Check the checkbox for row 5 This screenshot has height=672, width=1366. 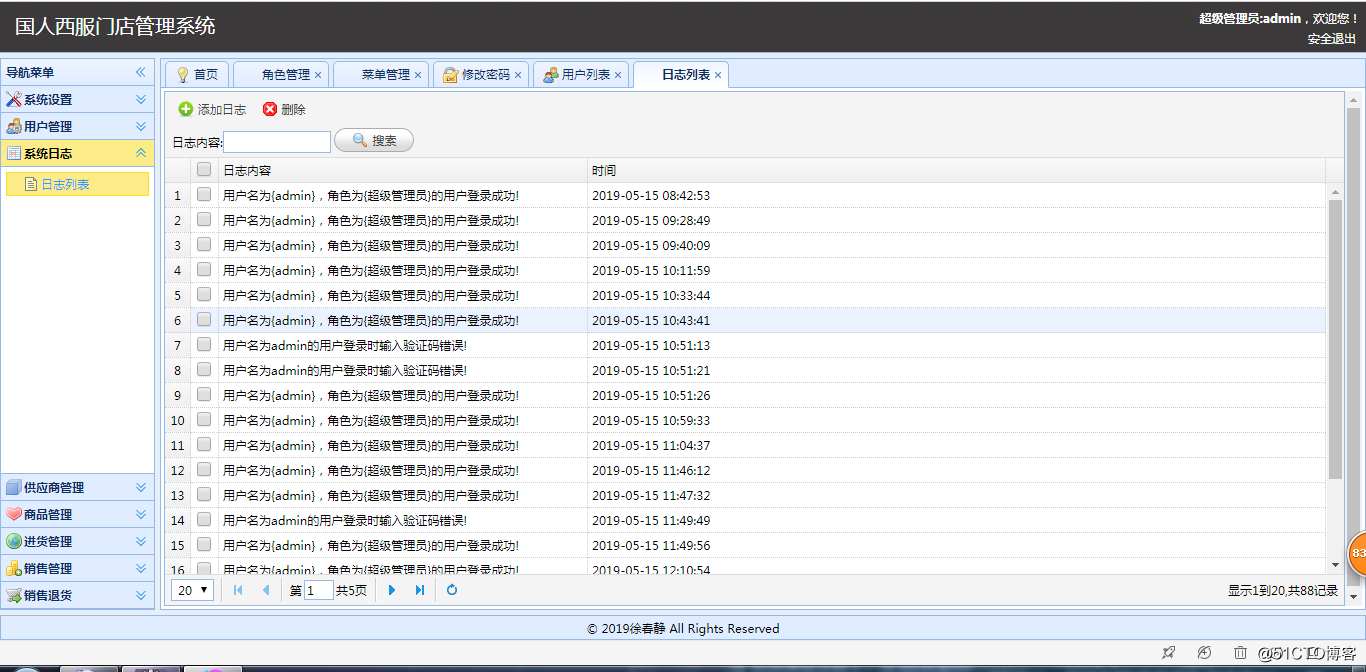click(x=204, y=295)
